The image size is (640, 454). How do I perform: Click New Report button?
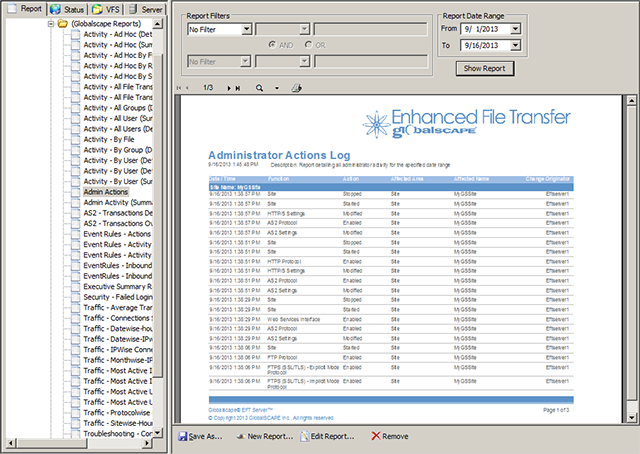pyautogui.click(x=264, y=436)
